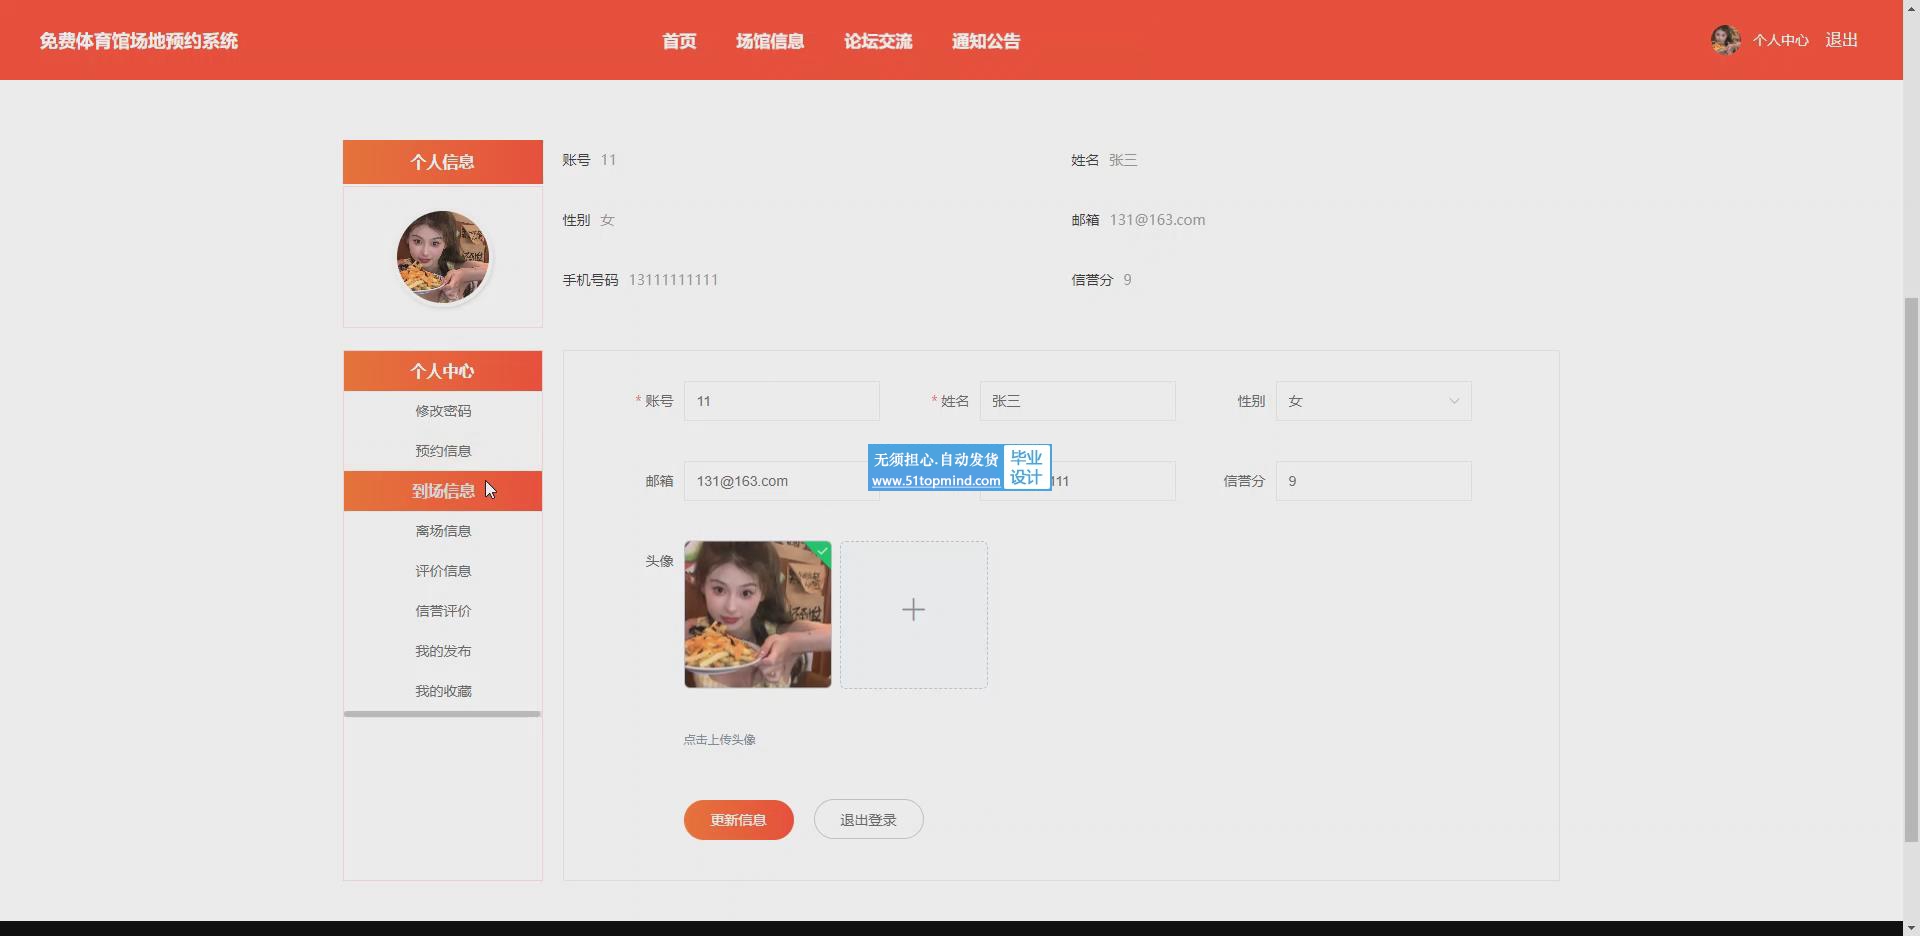Image resolution: width=1920 pixels, height=936 pixels.
Task: Open 论坛交流 forum page
Action: click(x=878, y=41)
